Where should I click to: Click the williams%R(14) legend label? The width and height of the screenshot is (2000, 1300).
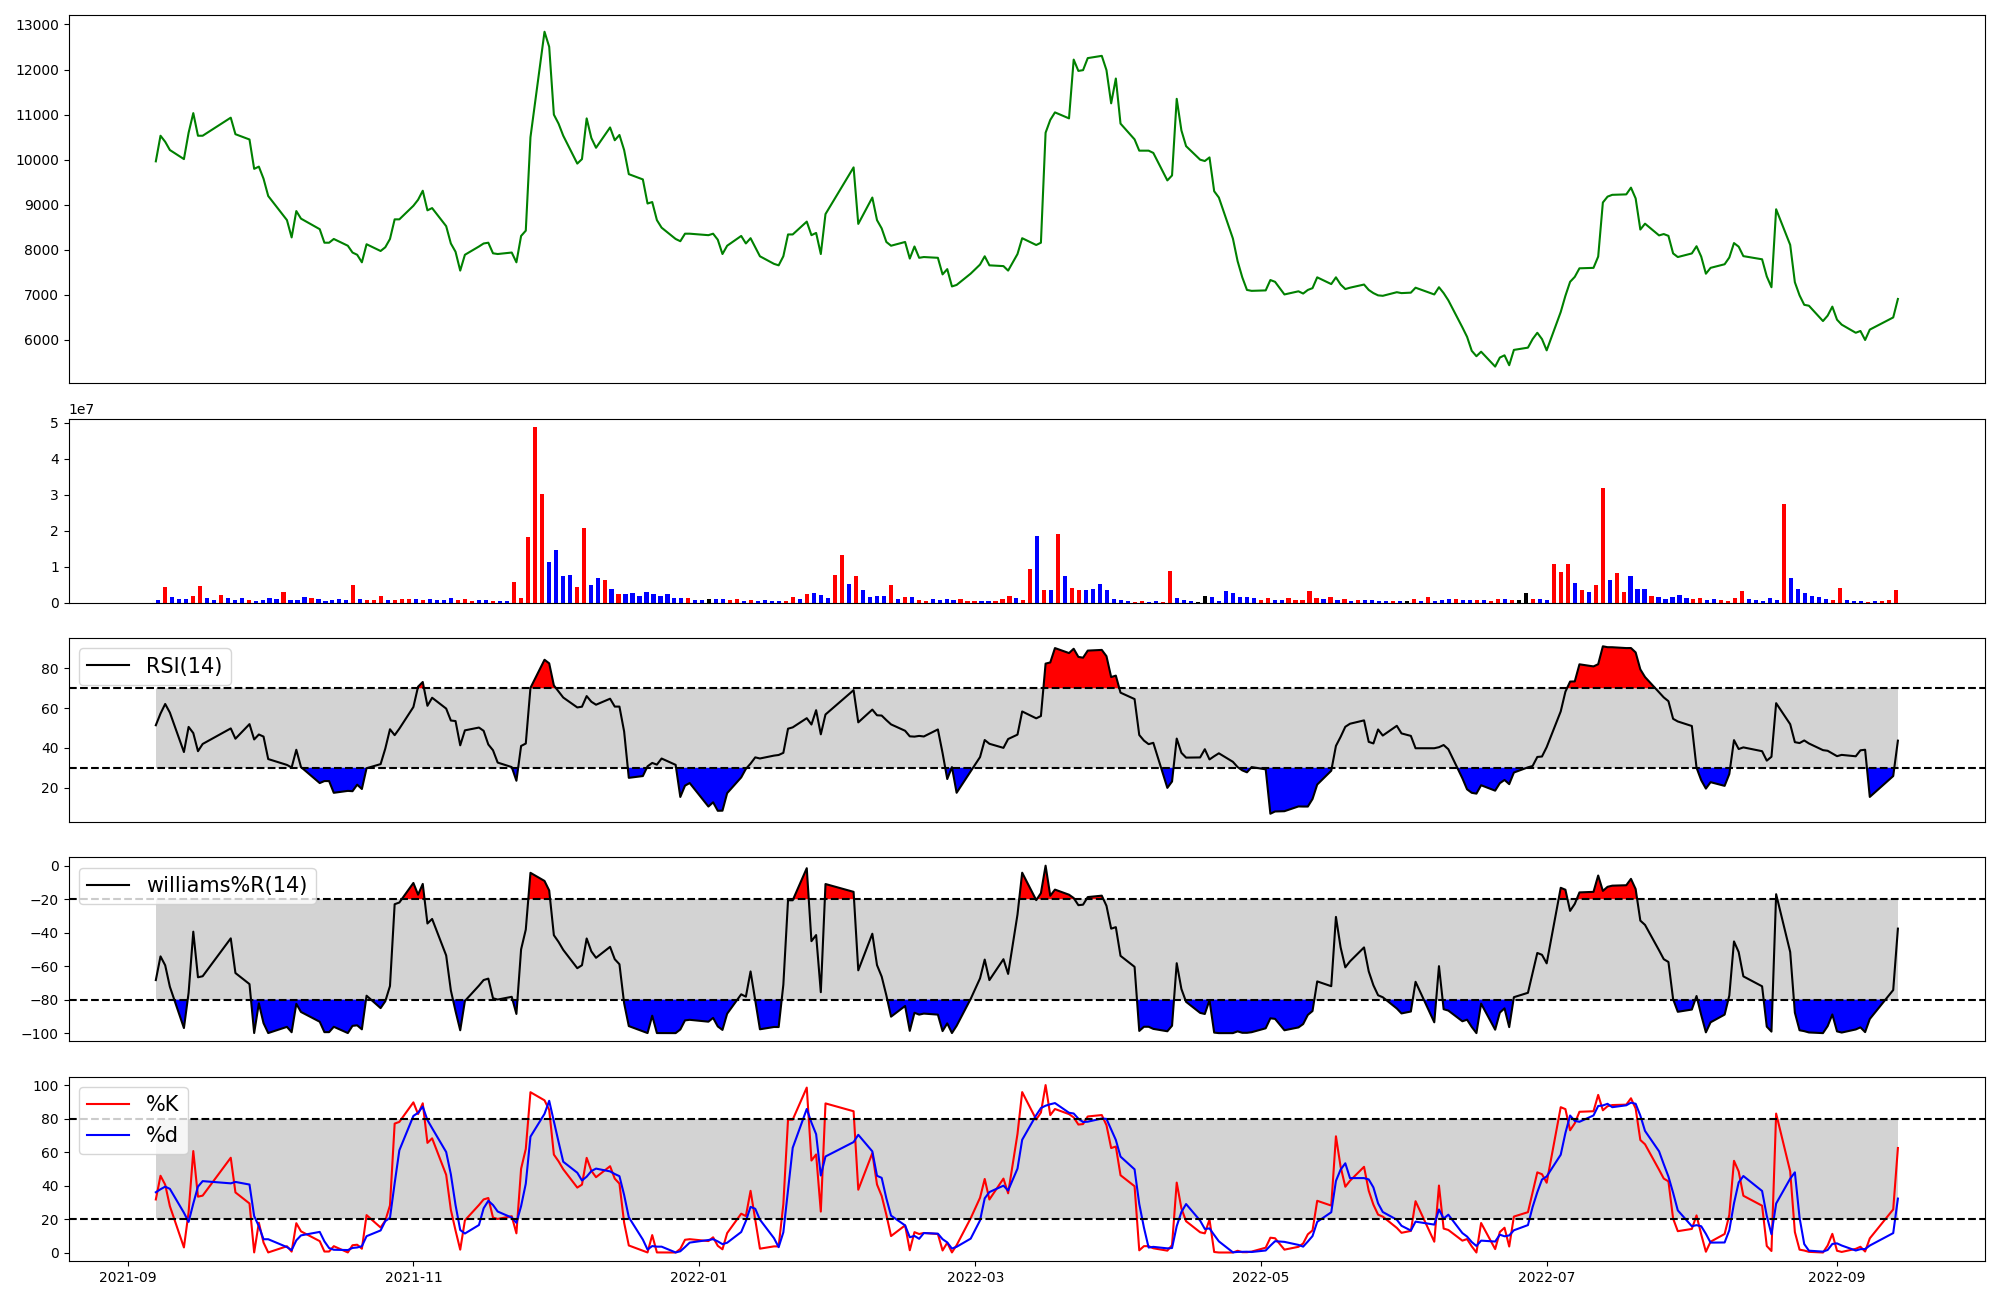(226, 885)
